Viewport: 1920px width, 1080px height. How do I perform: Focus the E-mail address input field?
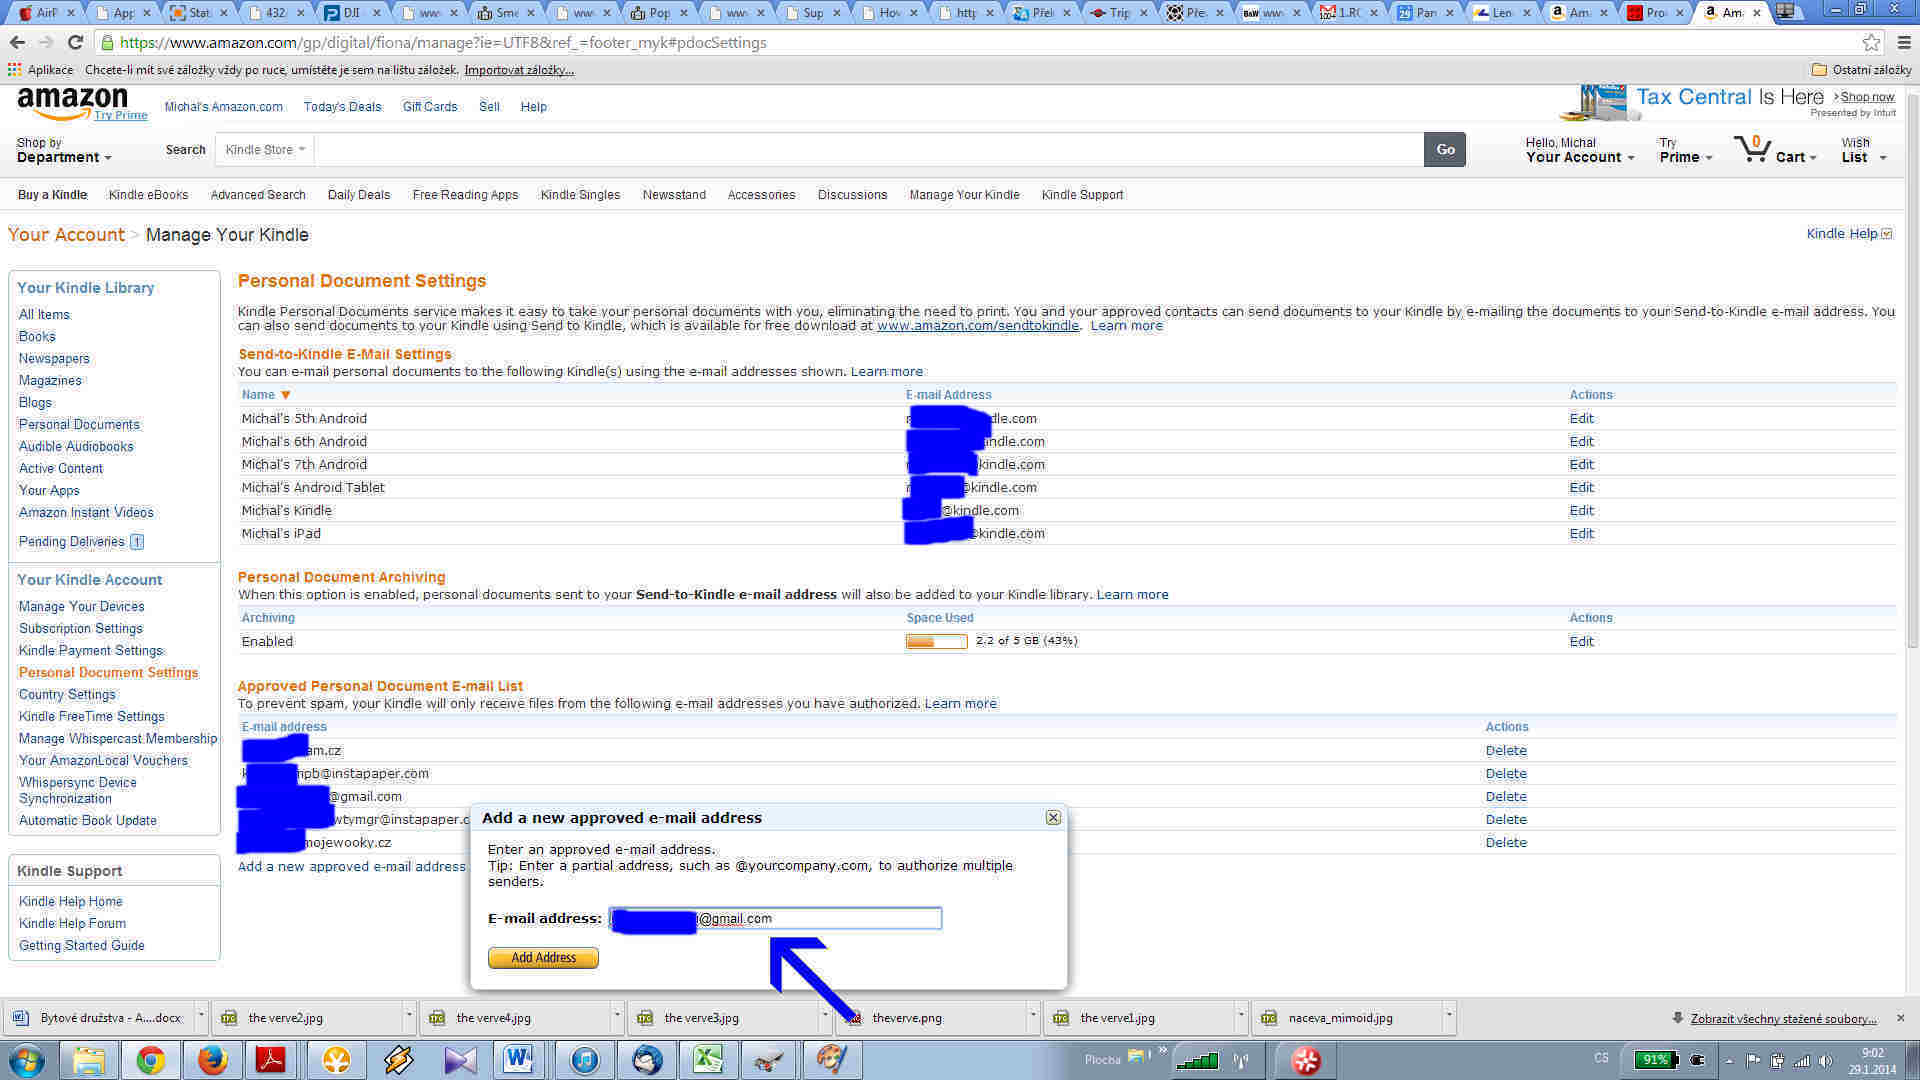tap(775, 918)
